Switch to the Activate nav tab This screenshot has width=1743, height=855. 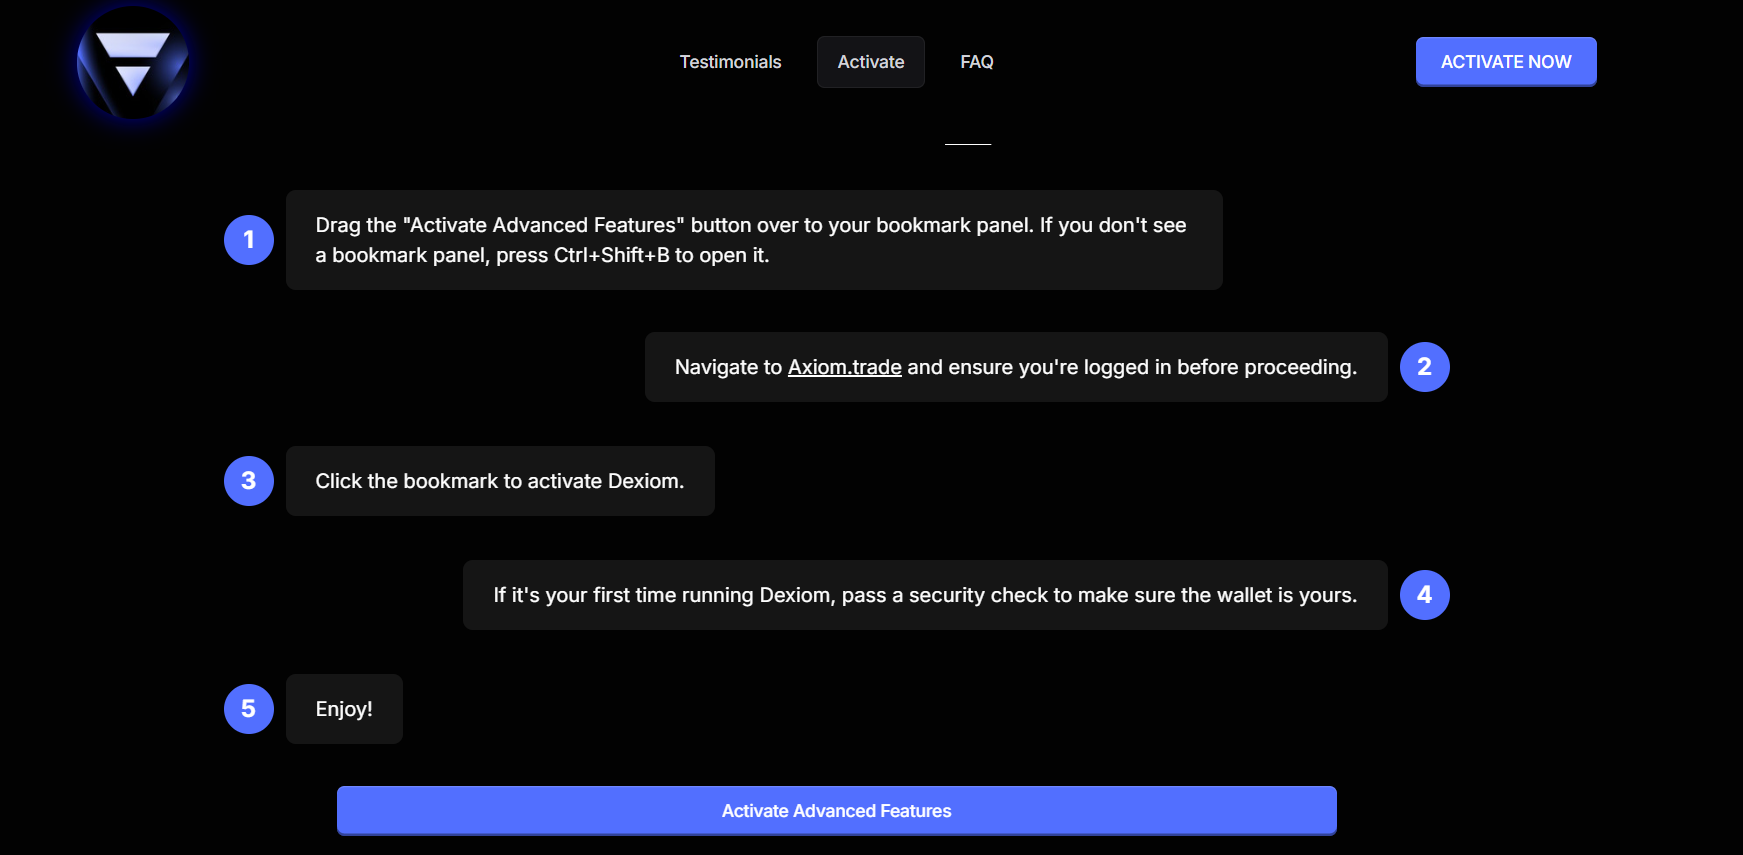pyautogui.click(x=870, y=62)
